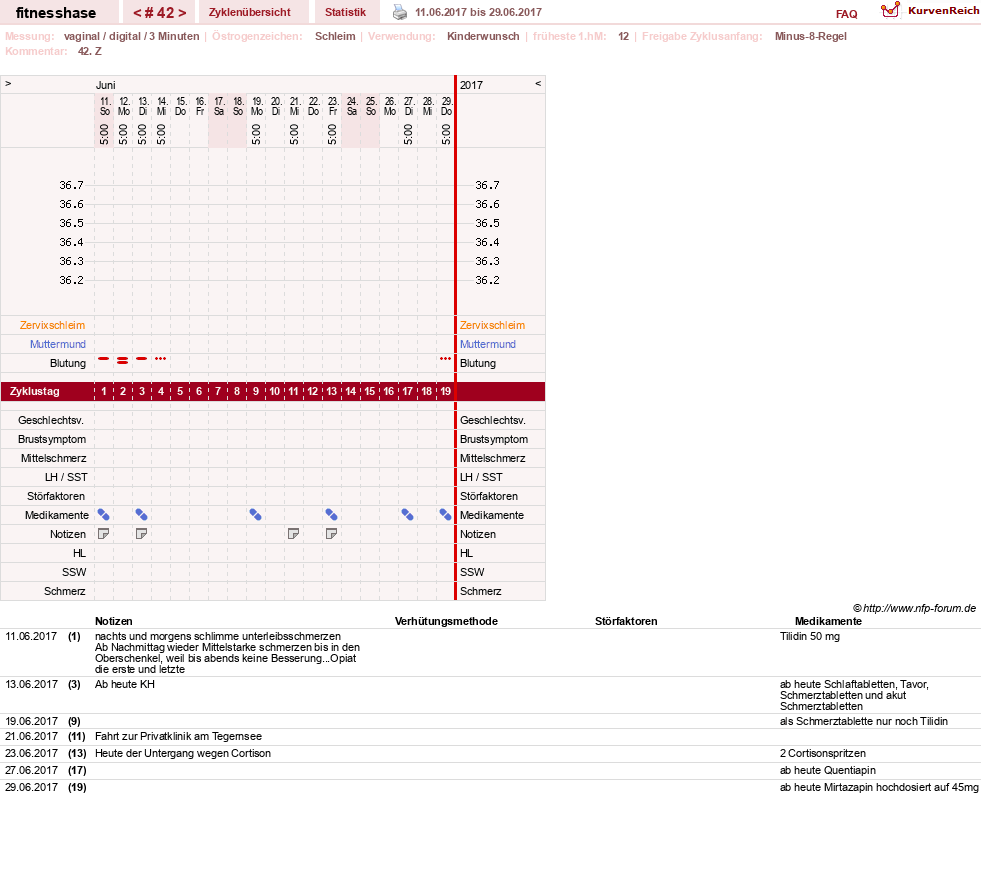Open medication pill icon on cycle day 17

(x=408, y=515)
